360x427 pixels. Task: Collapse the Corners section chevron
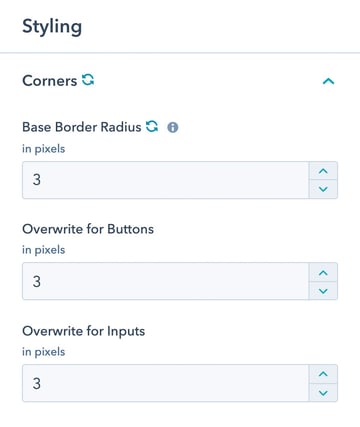point(328,81)
